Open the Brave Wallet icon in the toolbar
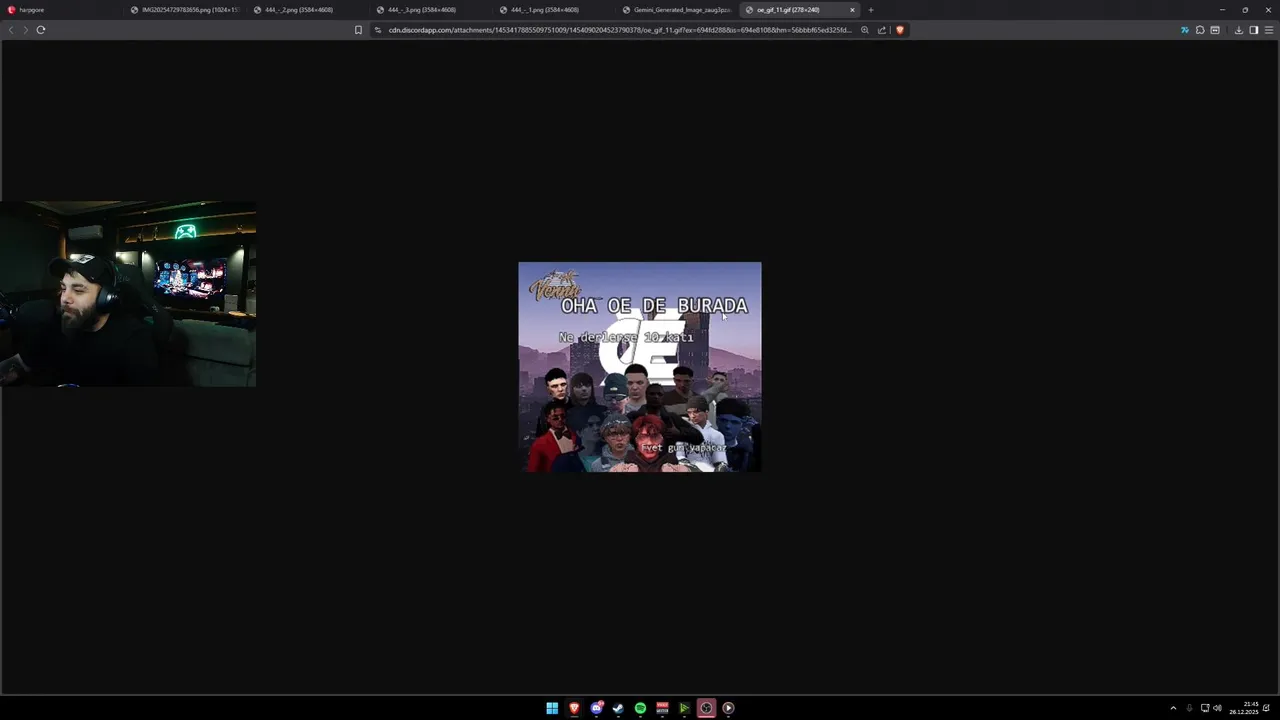The width and height of the screenshot is (1280, 720). (x=1215, y=30)
